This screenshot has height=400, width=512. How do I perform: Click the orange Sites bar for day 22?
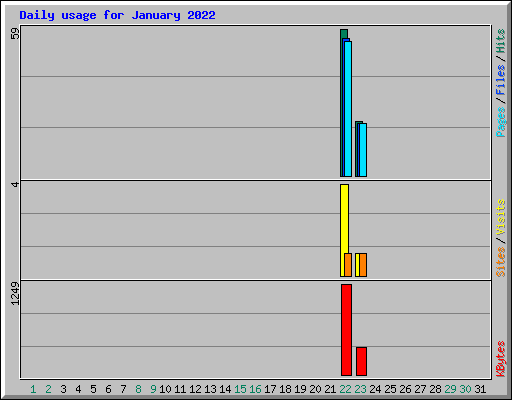click(x=348, y=265)
